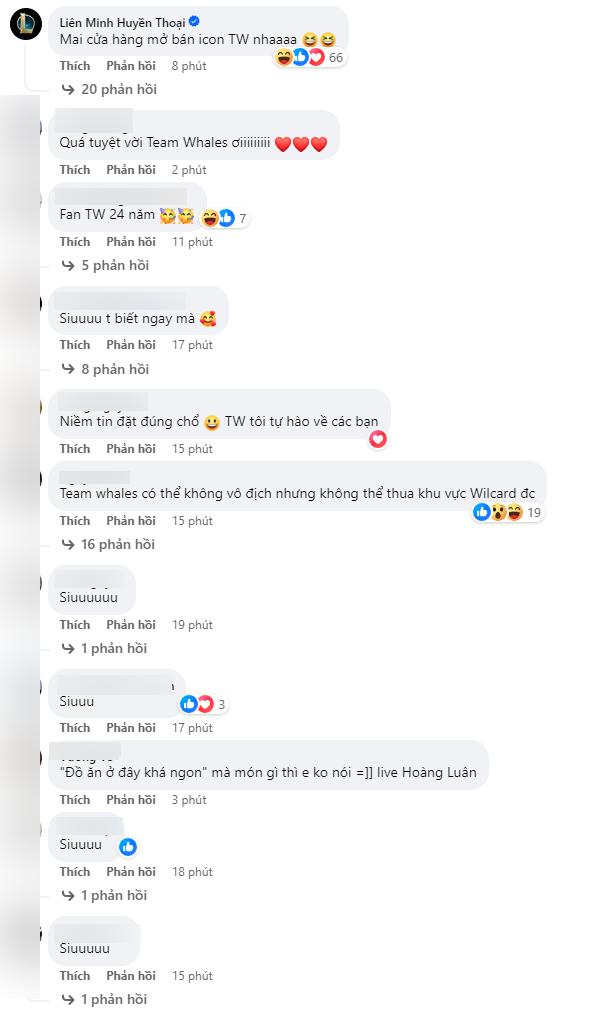
Task: Click 8 phút timestamp on page's comment
Action: pos(189,66)
